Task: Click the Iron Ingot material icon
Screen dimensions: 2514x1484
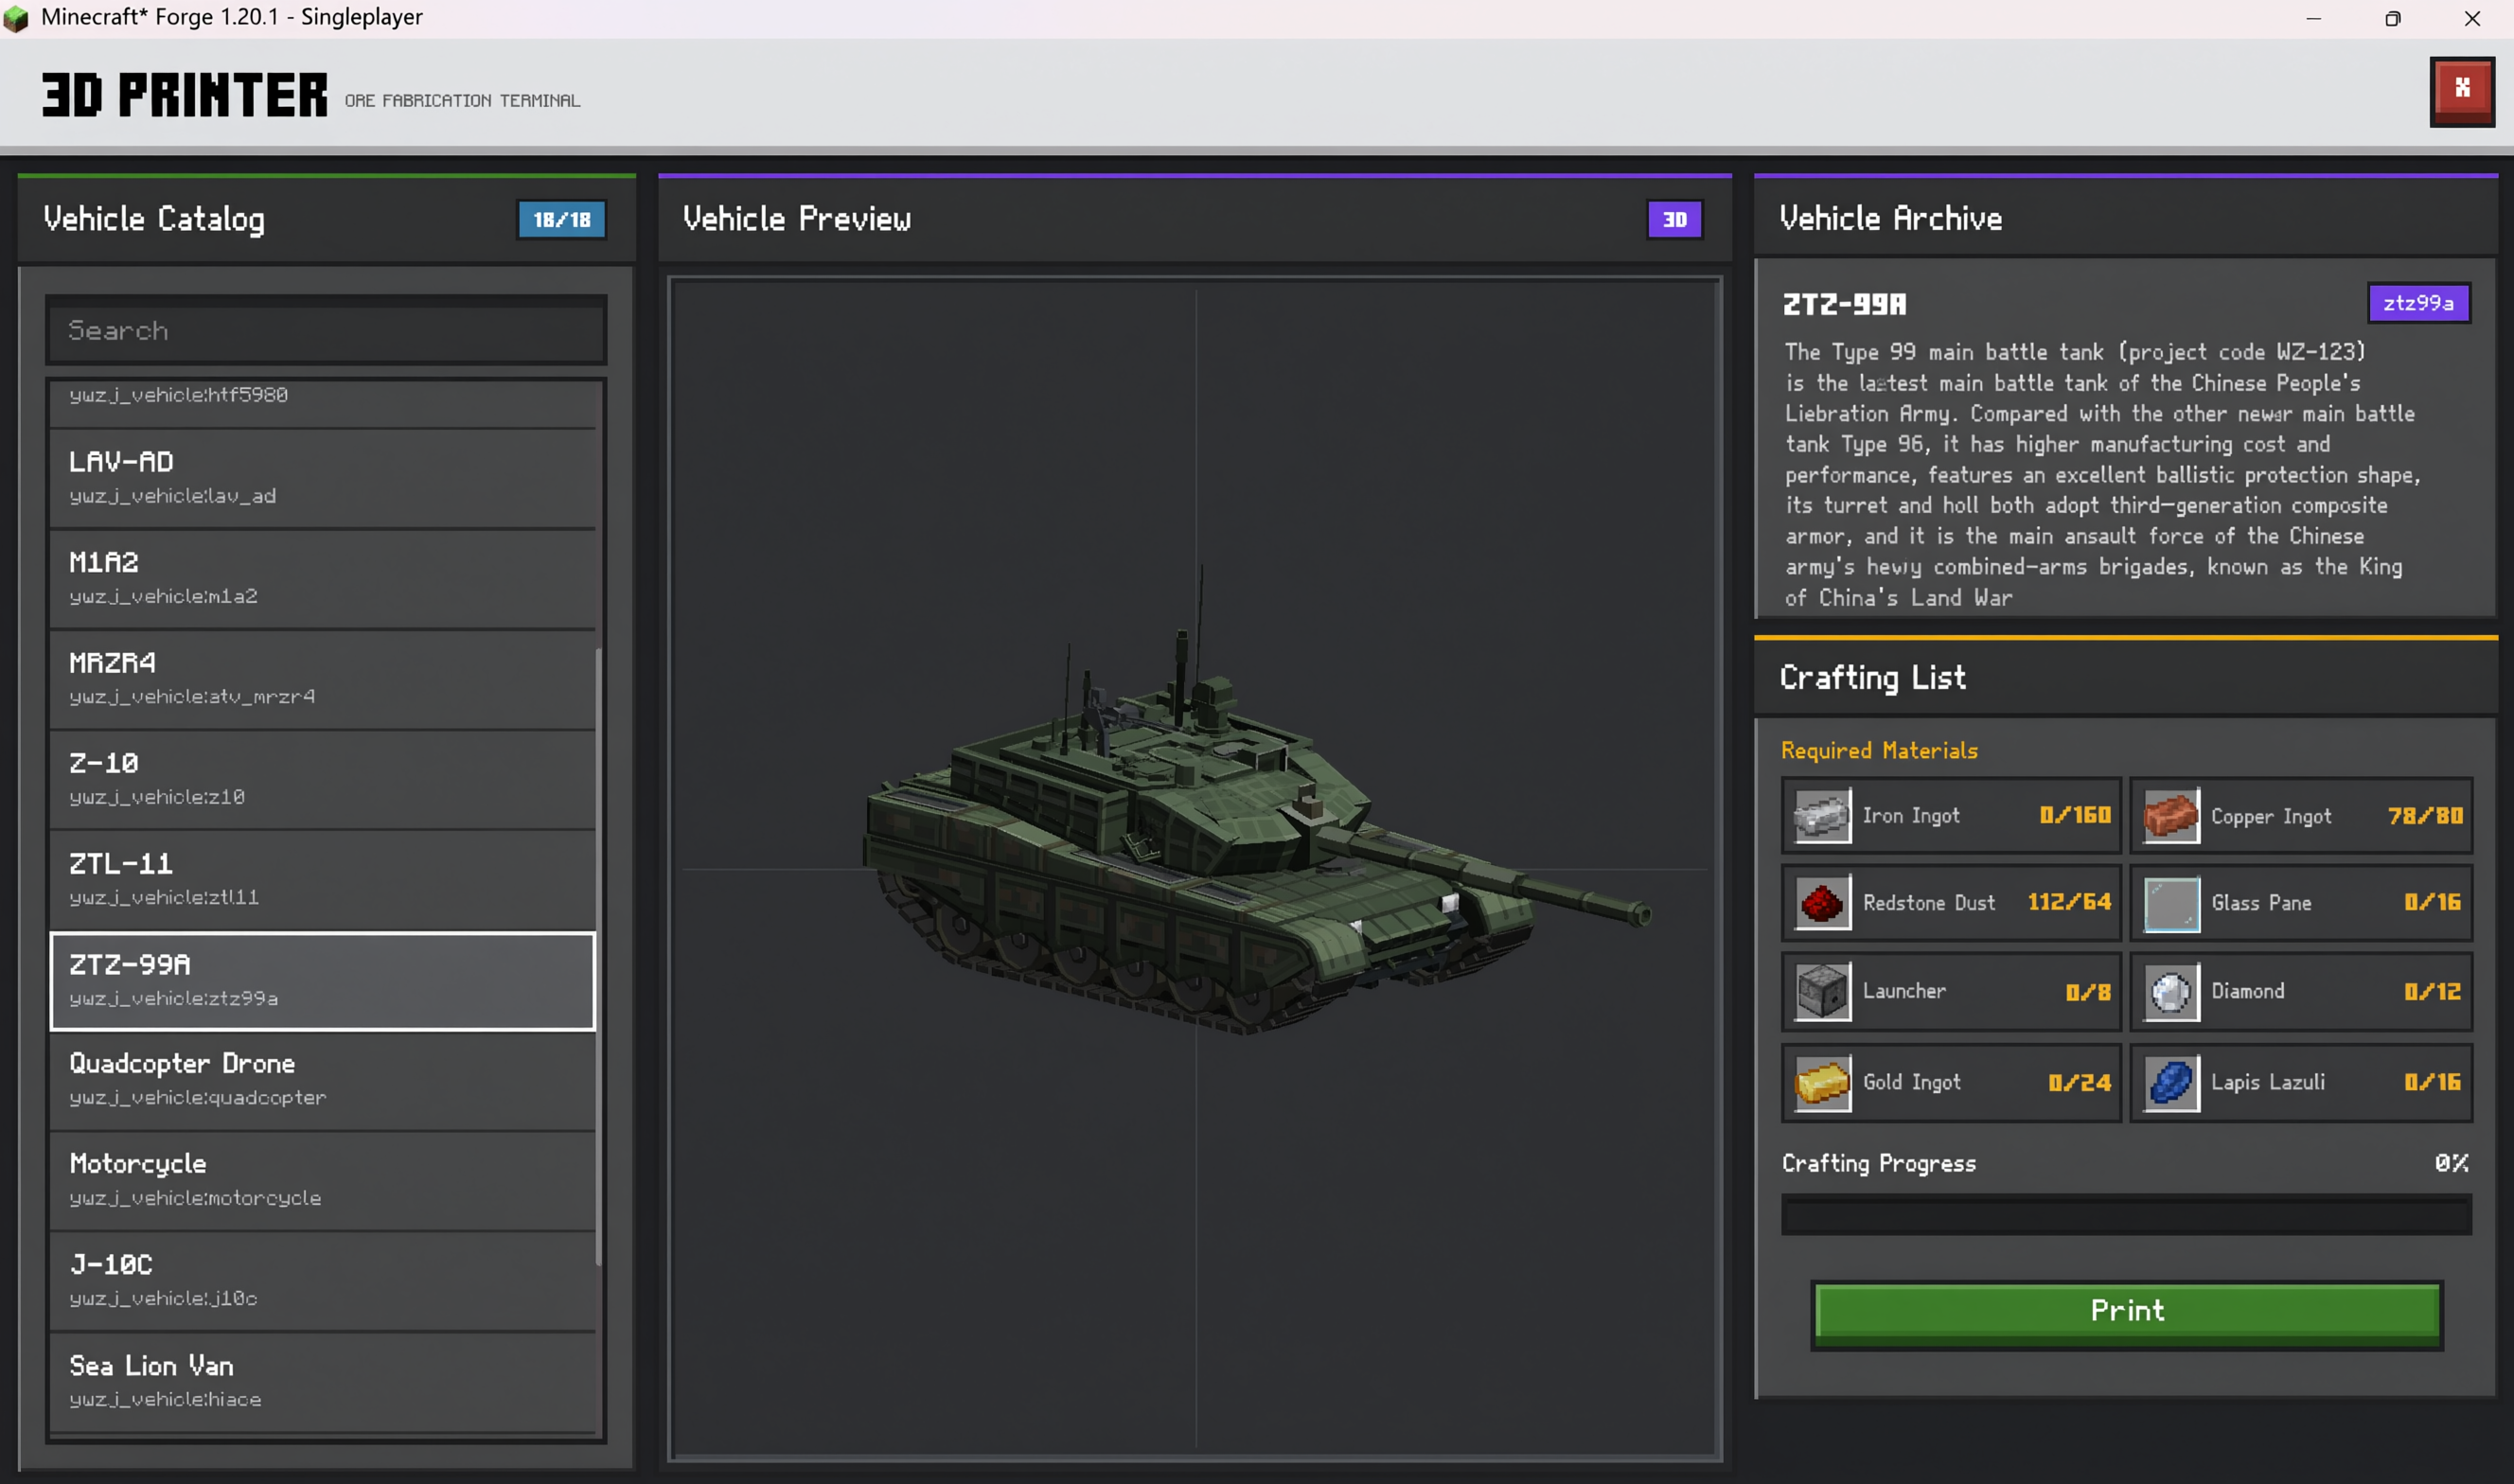Action: pos(1822,816)
